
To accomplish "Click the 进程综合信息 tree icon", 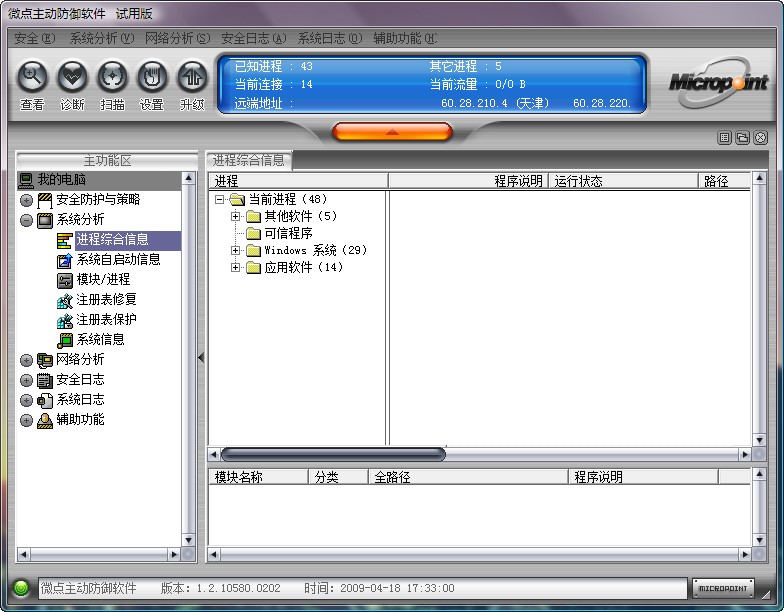I will [64, 240].
